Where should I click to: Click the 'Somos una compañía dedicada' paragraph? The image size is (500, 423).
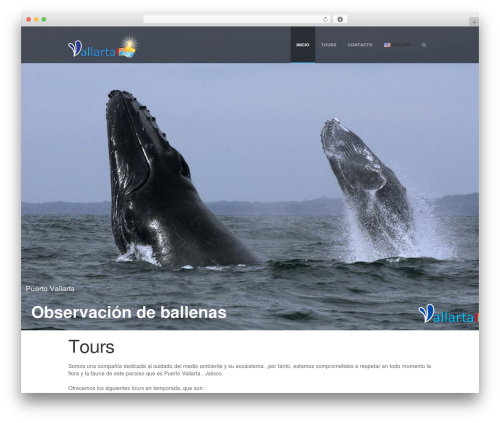(x=249, y=370)
